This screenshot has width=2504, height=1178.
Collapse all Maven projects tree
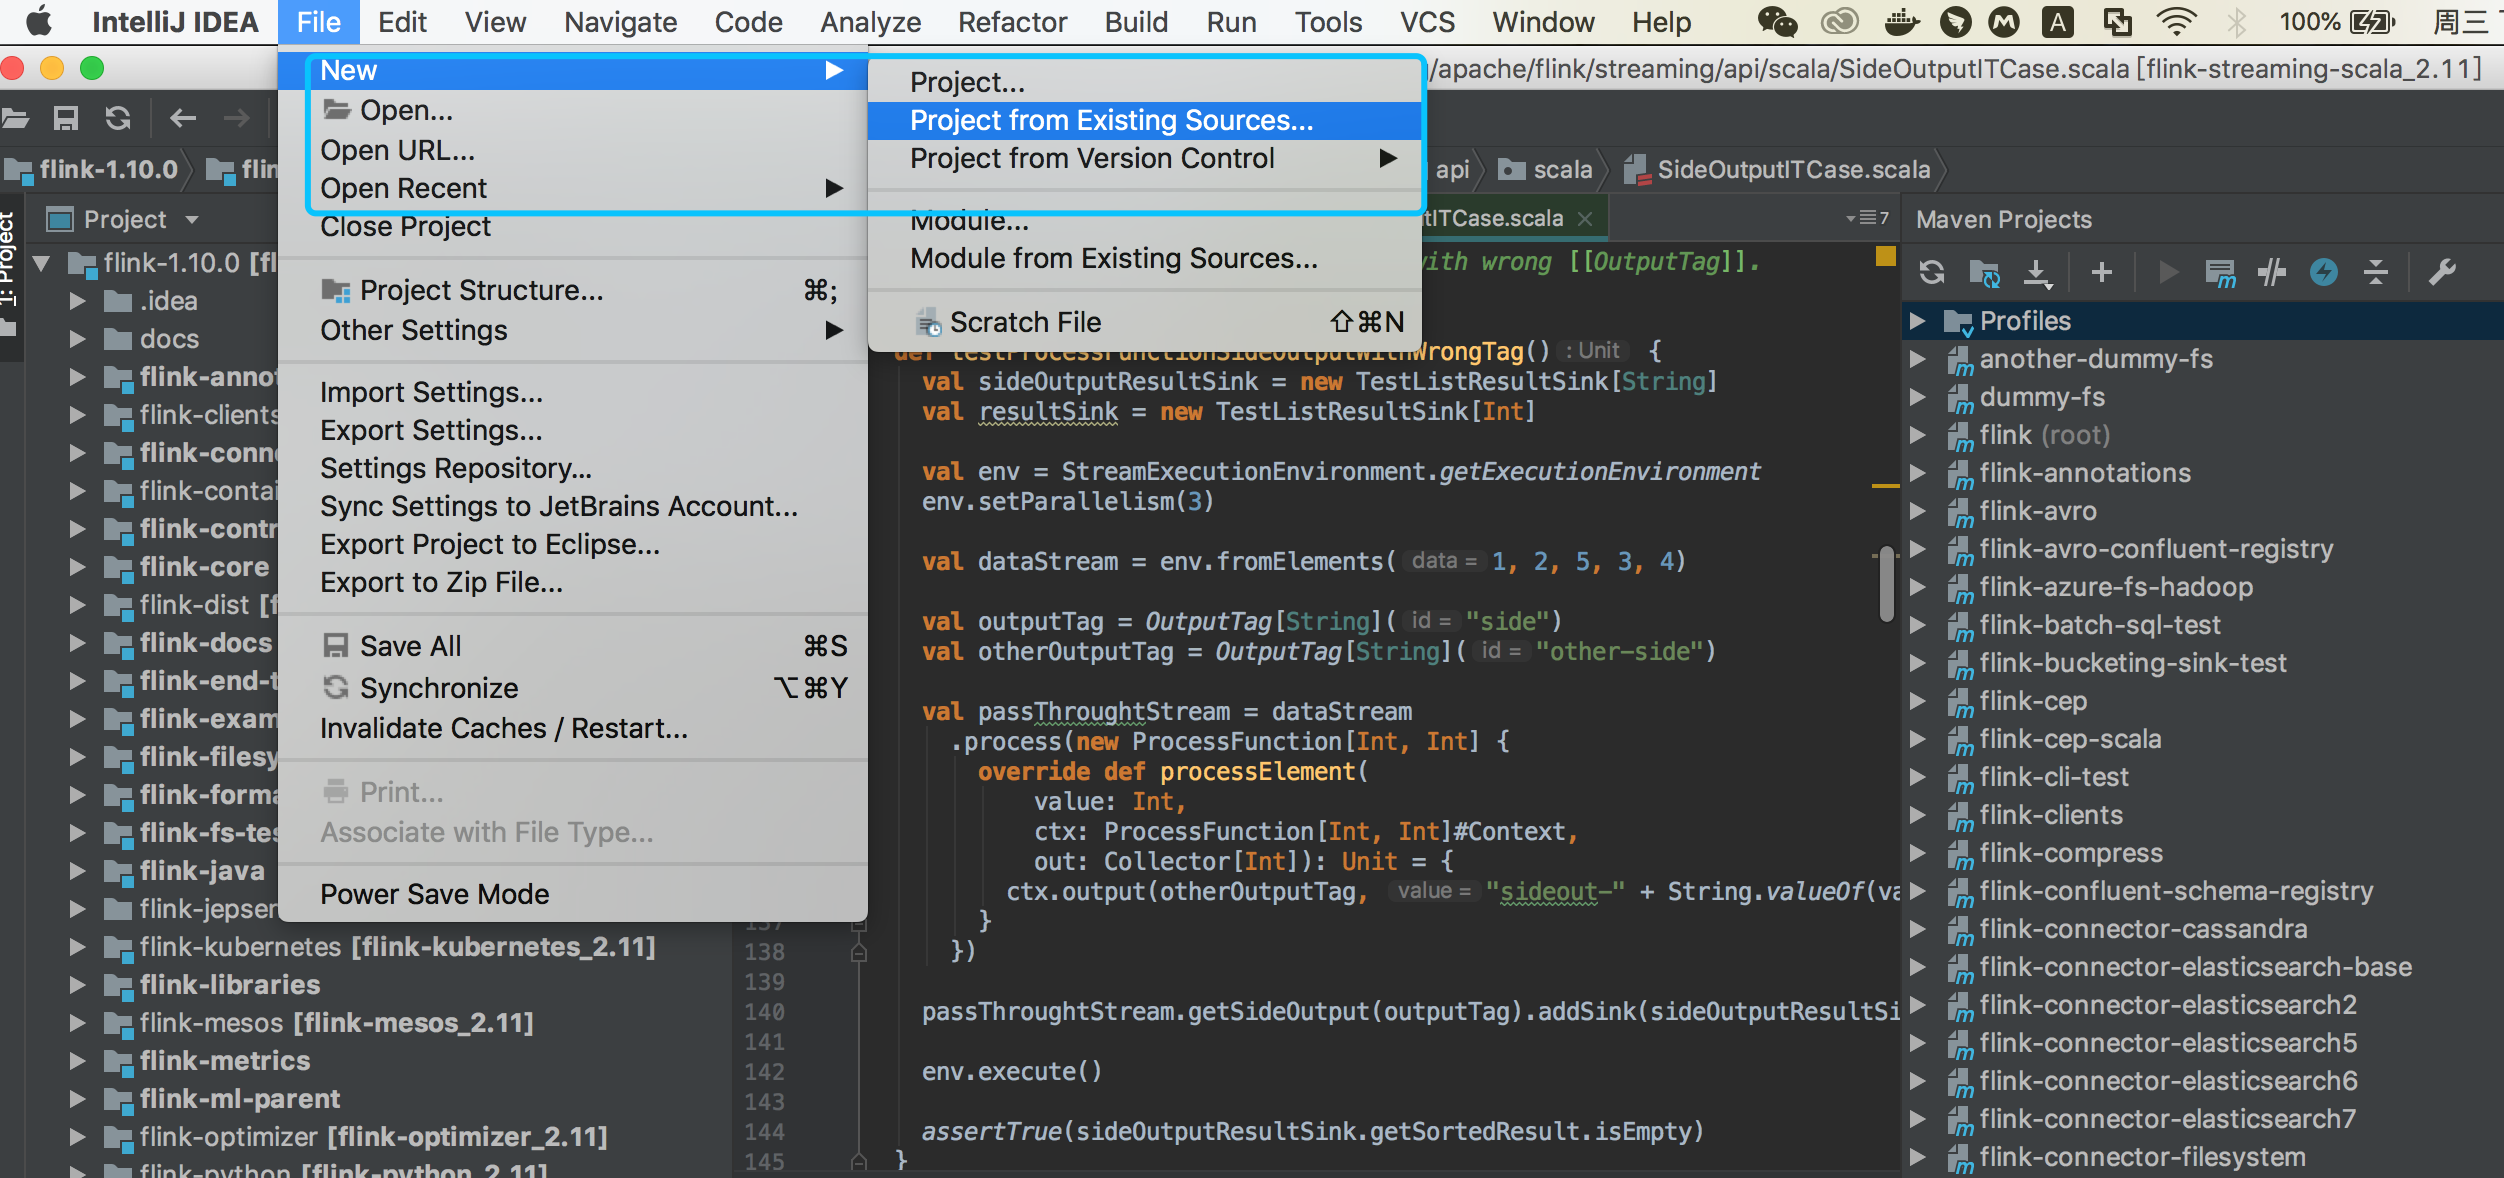2376,272
